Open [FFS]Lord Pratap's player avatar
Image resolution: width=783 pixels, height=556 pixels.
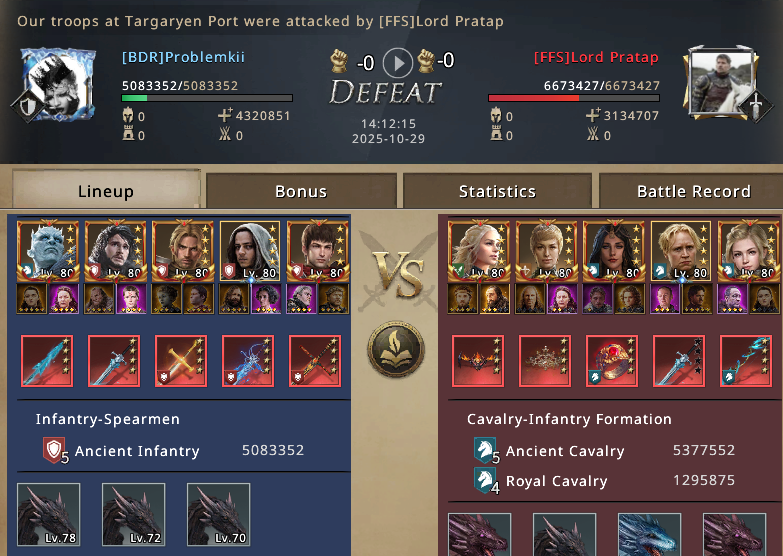tap(722, 83)
